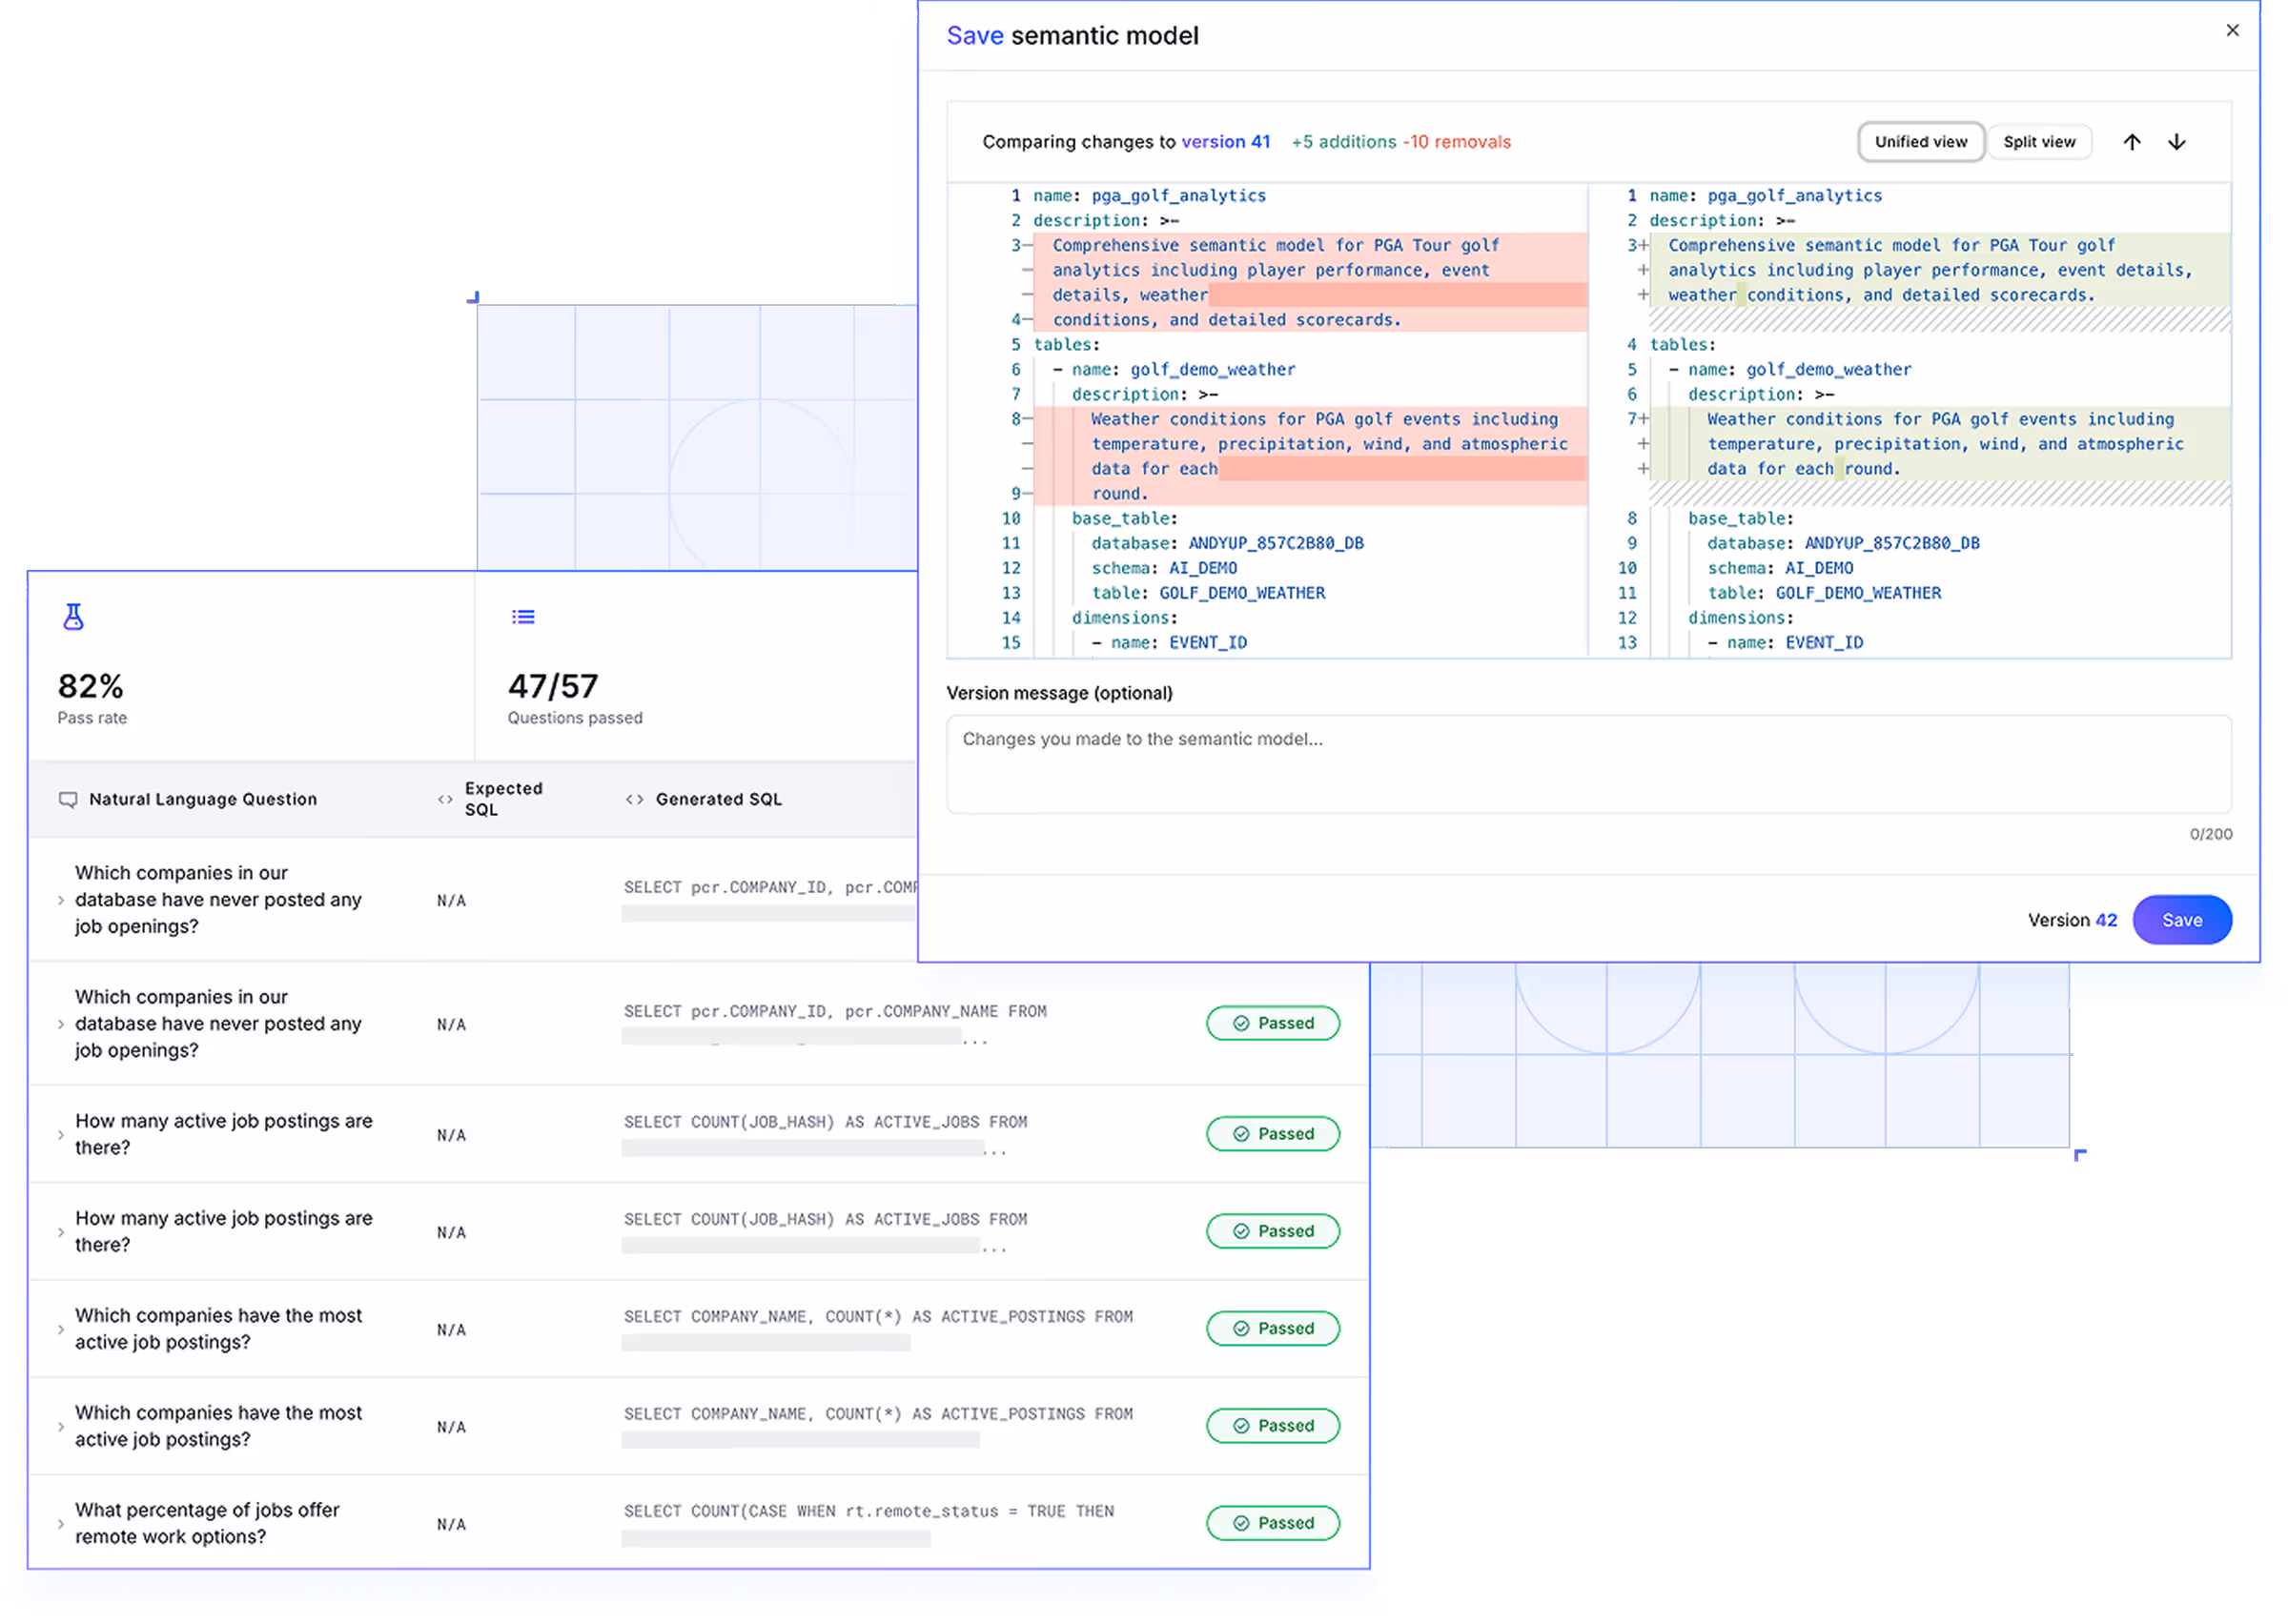Jump to next change with down arrow
Viewport: 2288px width, 1624px height.
coord(2177,142)
